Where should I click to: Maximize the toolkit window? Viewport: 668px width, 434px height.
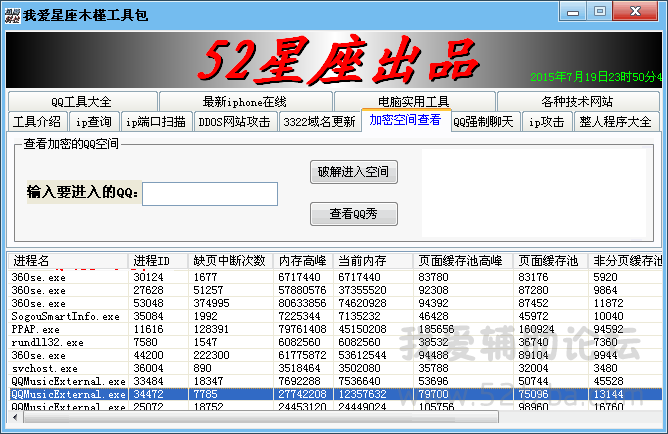click(600, 11)
